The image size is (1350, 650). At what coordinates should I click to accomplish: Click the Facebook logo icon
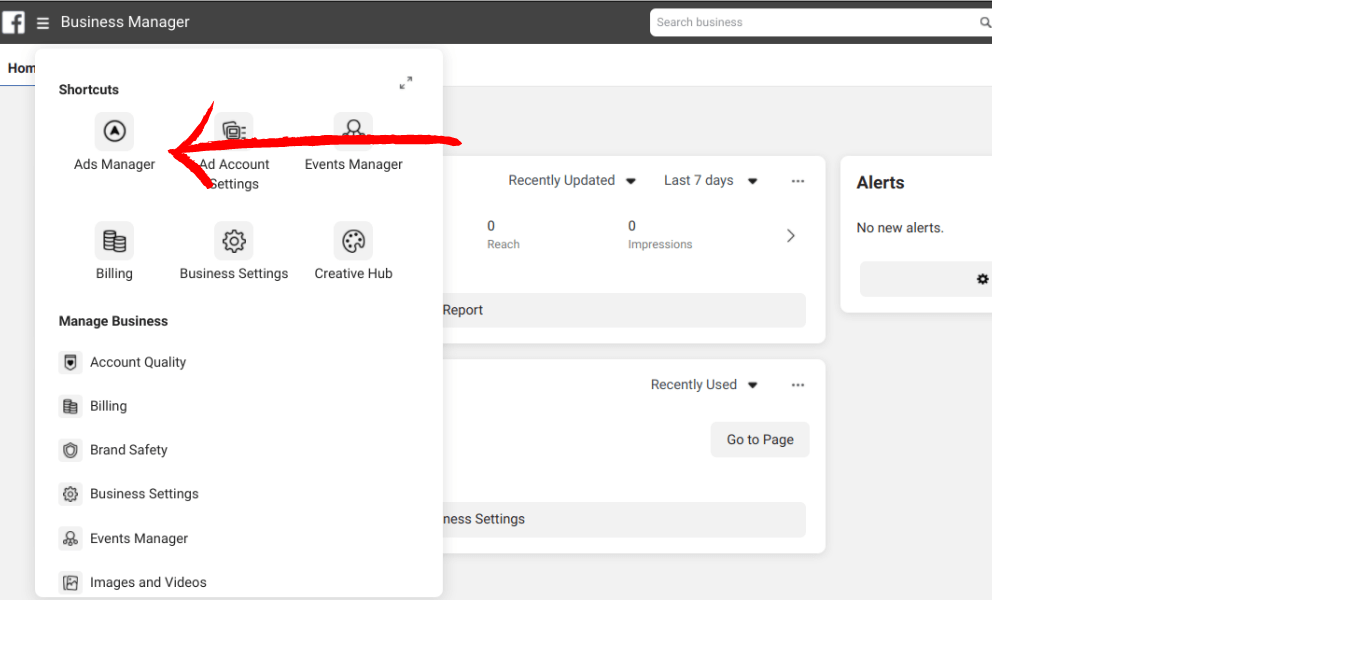tap(14, 22)
